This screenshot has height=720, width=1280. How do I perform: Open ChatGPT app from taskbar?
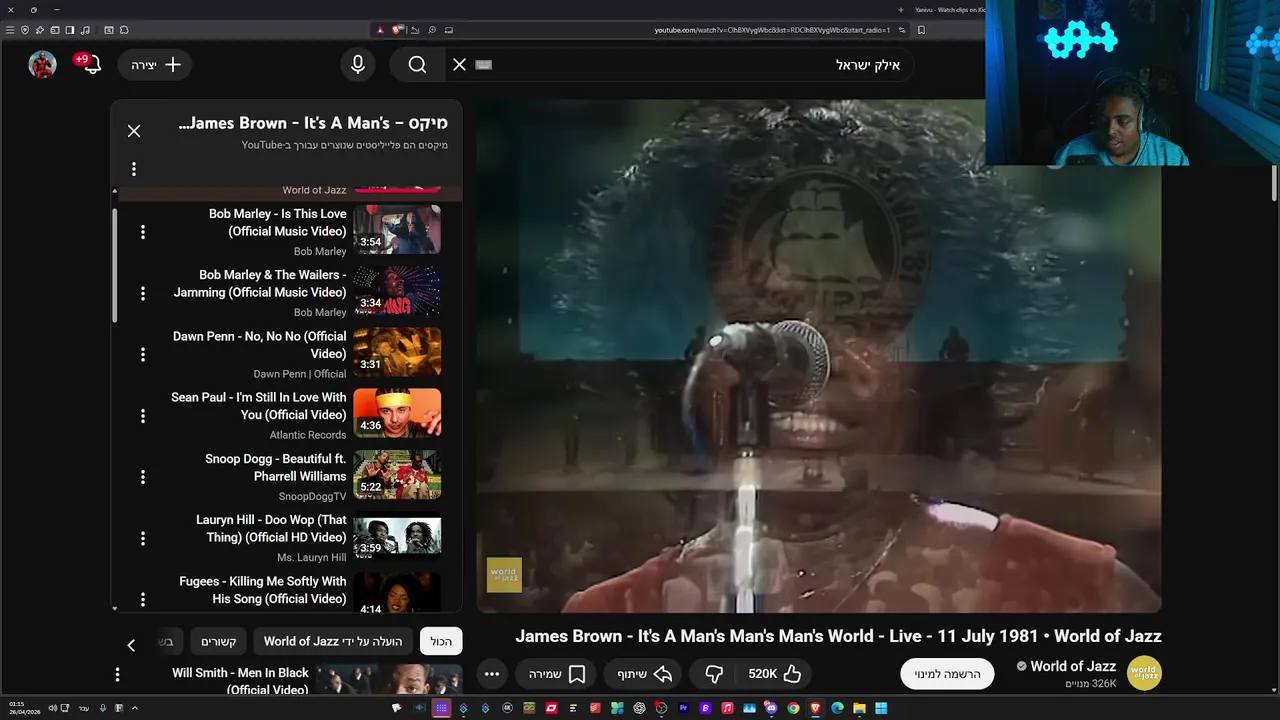point(639,708)
